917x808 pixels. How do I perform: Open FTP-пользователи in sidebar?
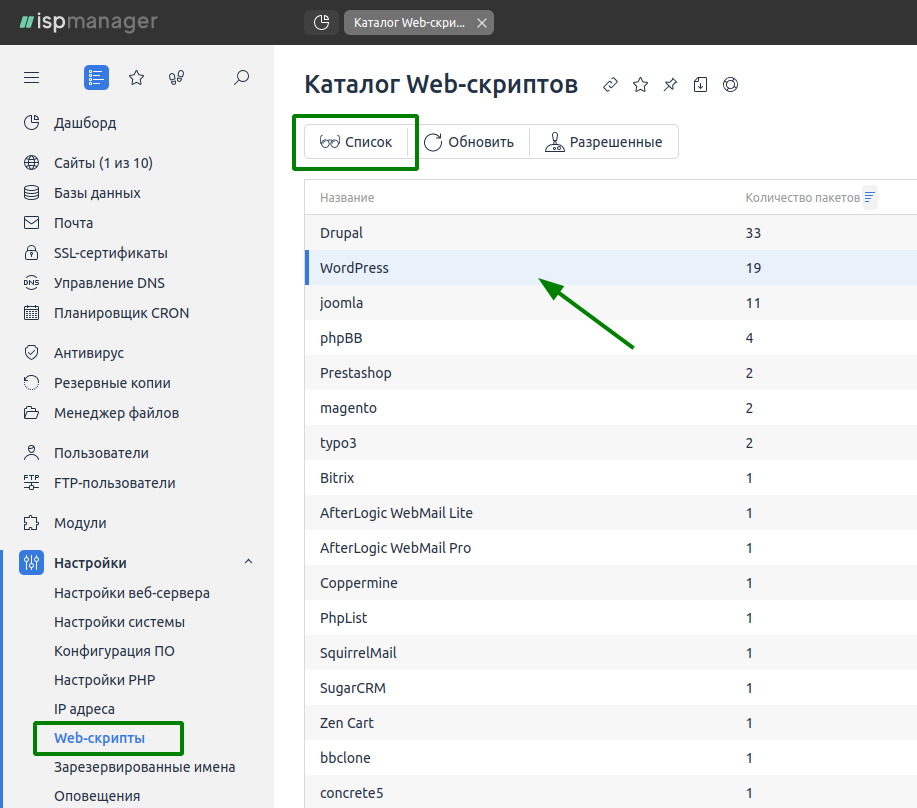115,483
